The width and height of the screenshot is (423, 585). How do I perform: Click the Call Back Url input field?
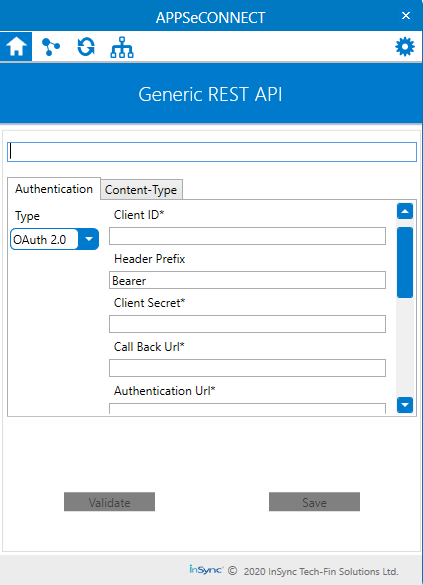pyautogui.click(x=247, y=368)
